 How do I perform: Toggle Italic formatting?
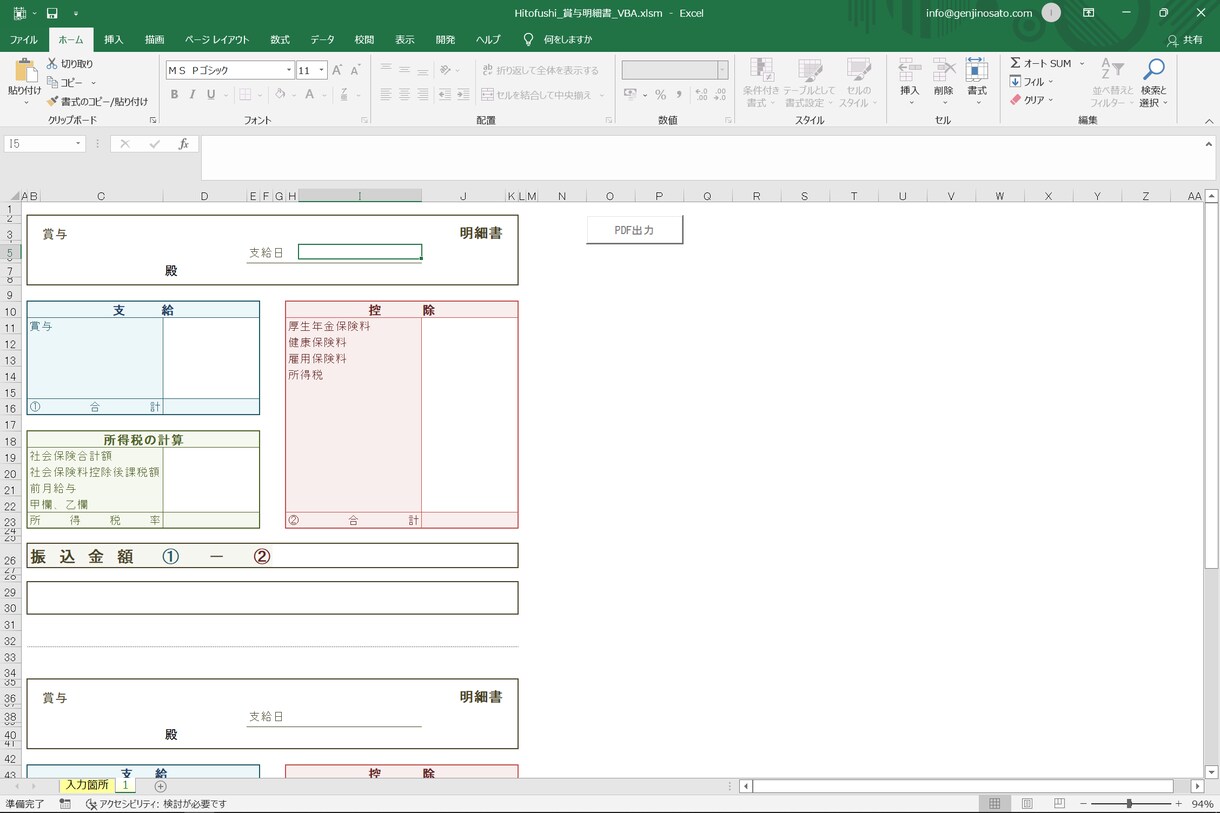click(192, 95)
